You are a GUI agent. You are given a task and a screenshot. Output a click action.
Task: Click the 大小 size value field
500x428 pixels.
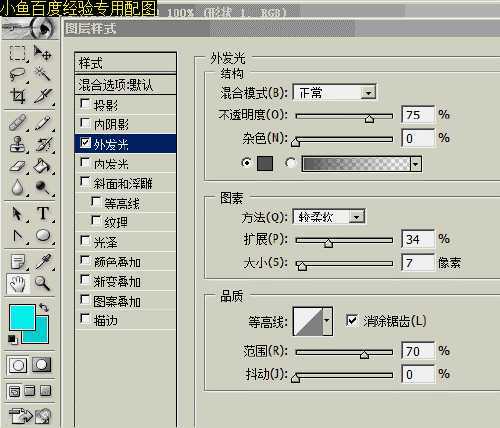pyautogui.click(x=418, y=263)
